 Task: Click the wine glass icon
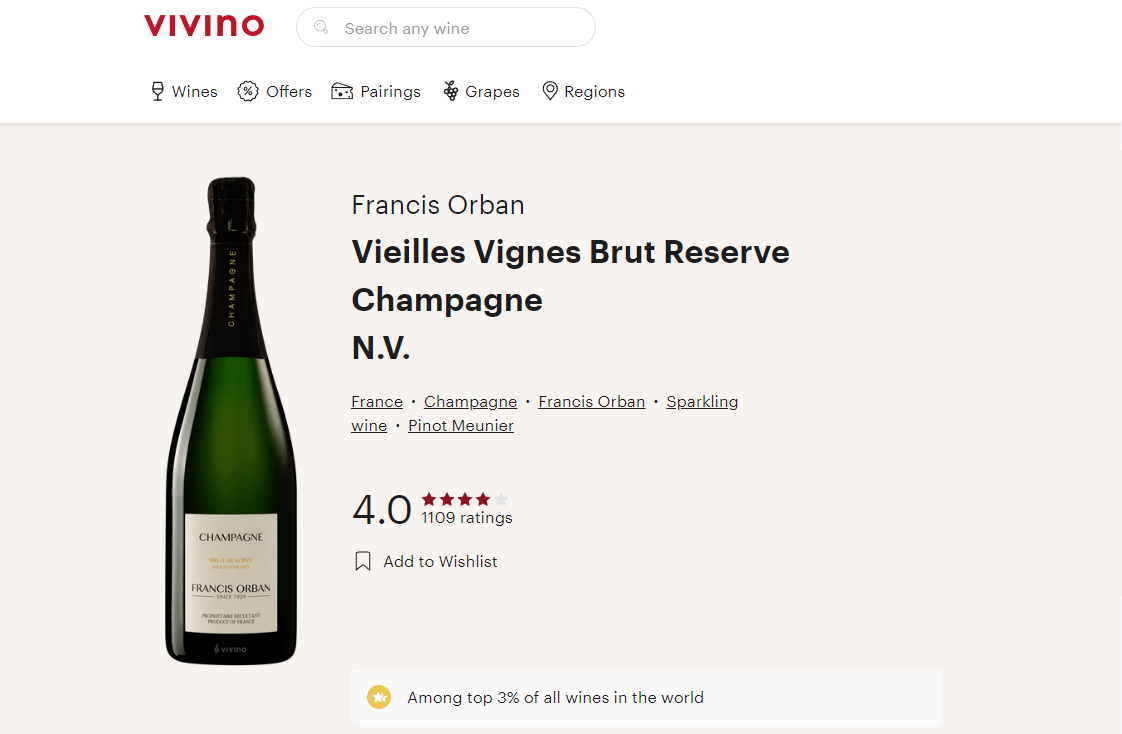pos(157,92)
